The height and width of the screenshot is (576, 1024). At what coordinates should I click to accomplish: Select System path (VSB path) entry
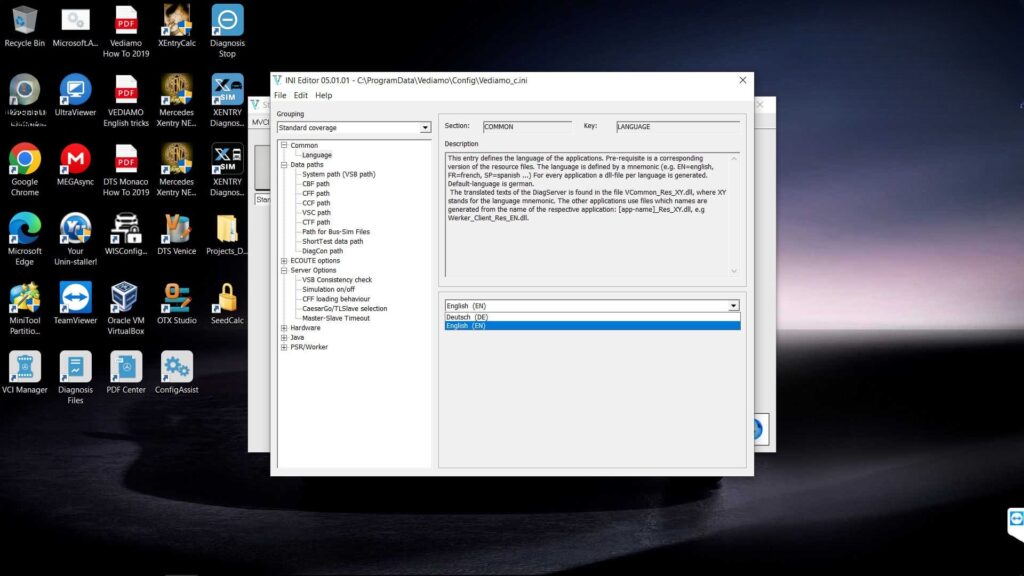click(338, 174)
